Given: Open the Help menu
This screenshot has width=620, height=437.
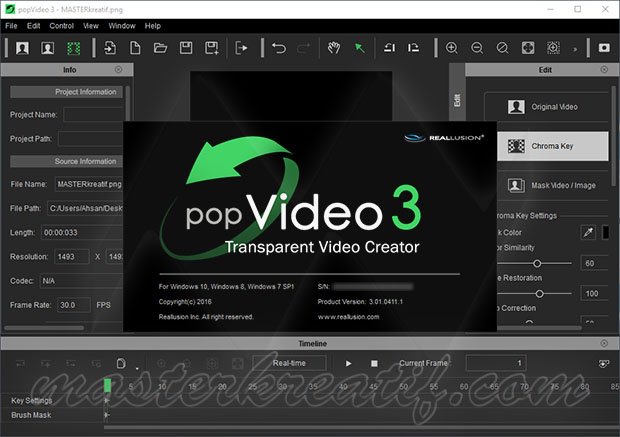Looking at the screenshot, I should (153, 26).
